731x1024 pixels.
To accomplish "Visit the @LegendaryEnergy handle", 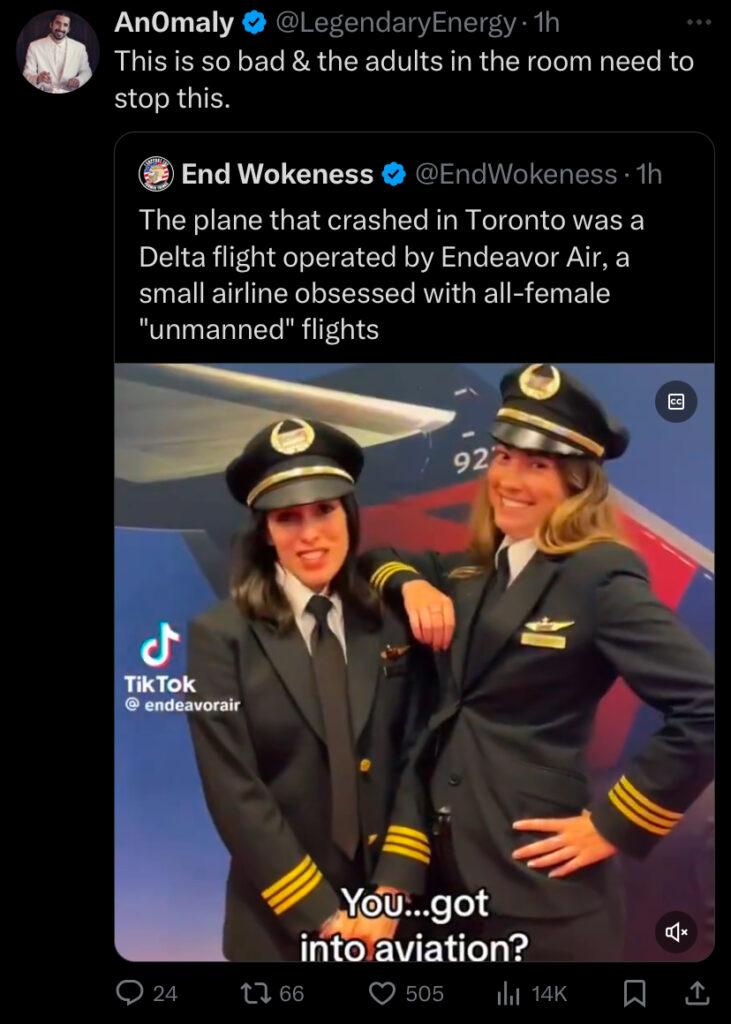I will click(x=397, y=24).
